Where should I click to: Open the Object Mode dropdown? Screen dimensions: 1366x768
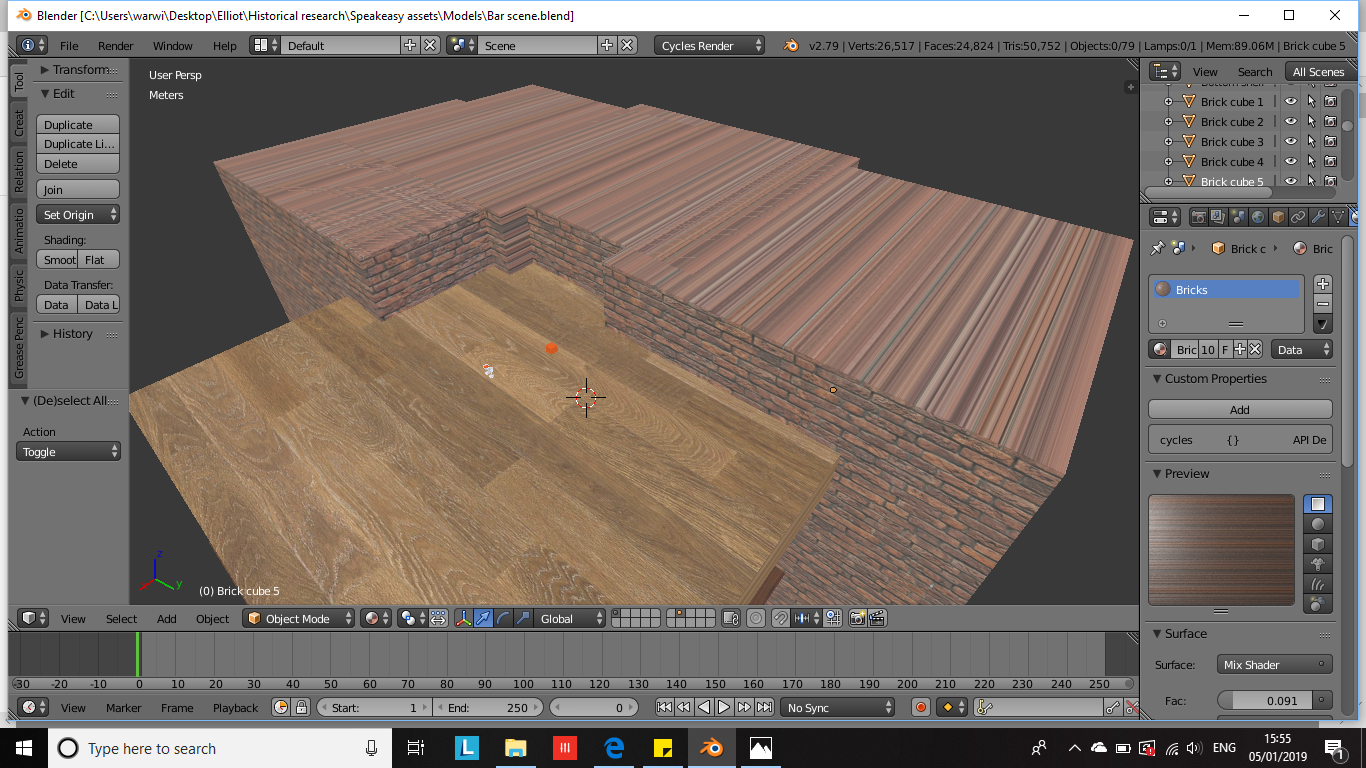300,619
